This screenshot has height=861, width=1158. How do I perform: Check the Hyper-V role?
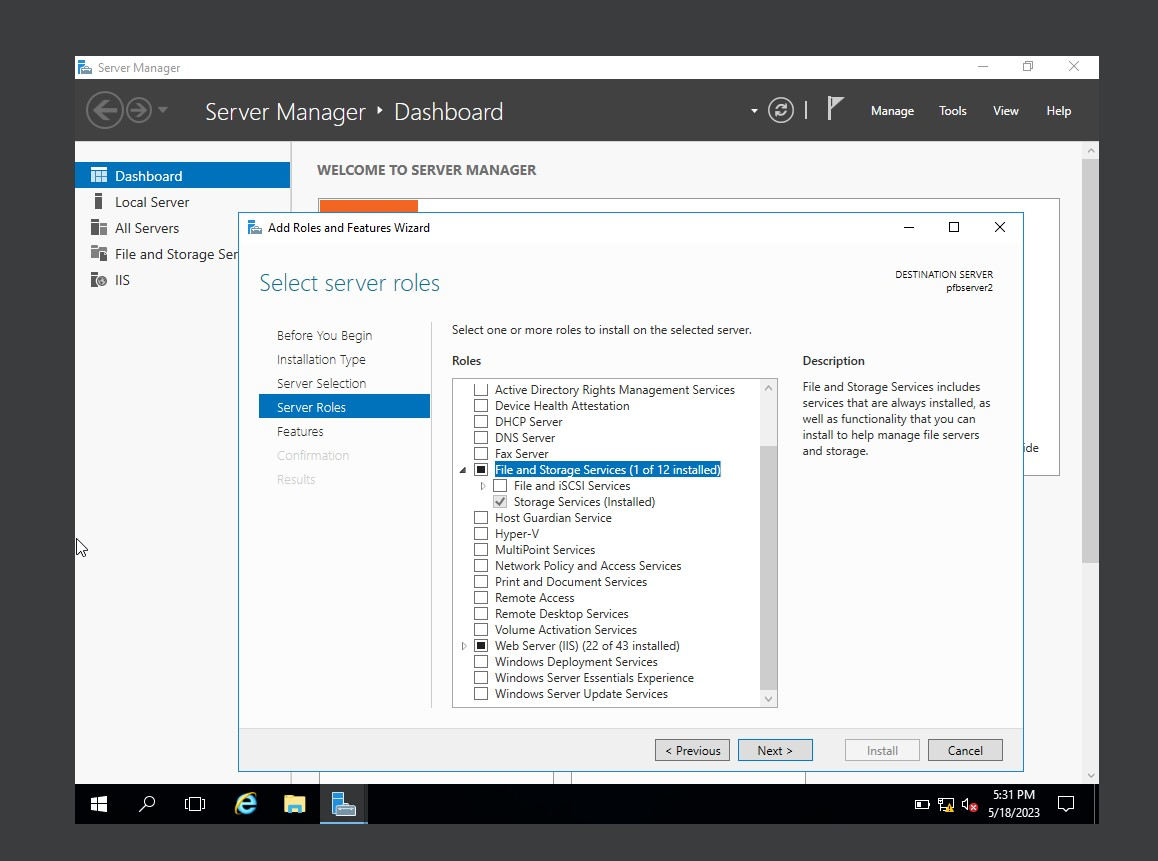pyautogui.click(x=480, y=533)
